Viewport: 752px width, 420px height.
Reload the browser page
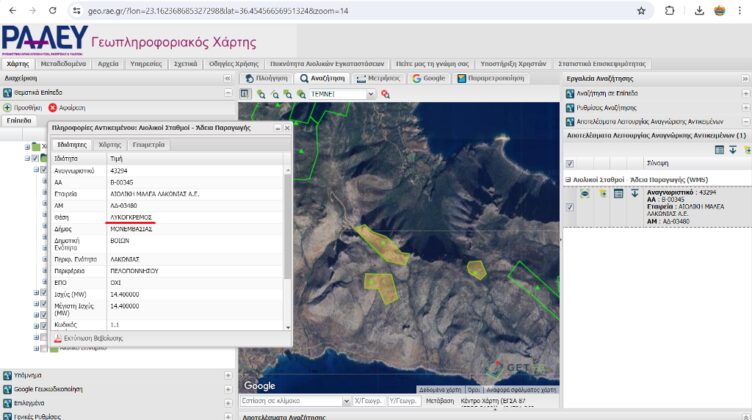point(53,11)
